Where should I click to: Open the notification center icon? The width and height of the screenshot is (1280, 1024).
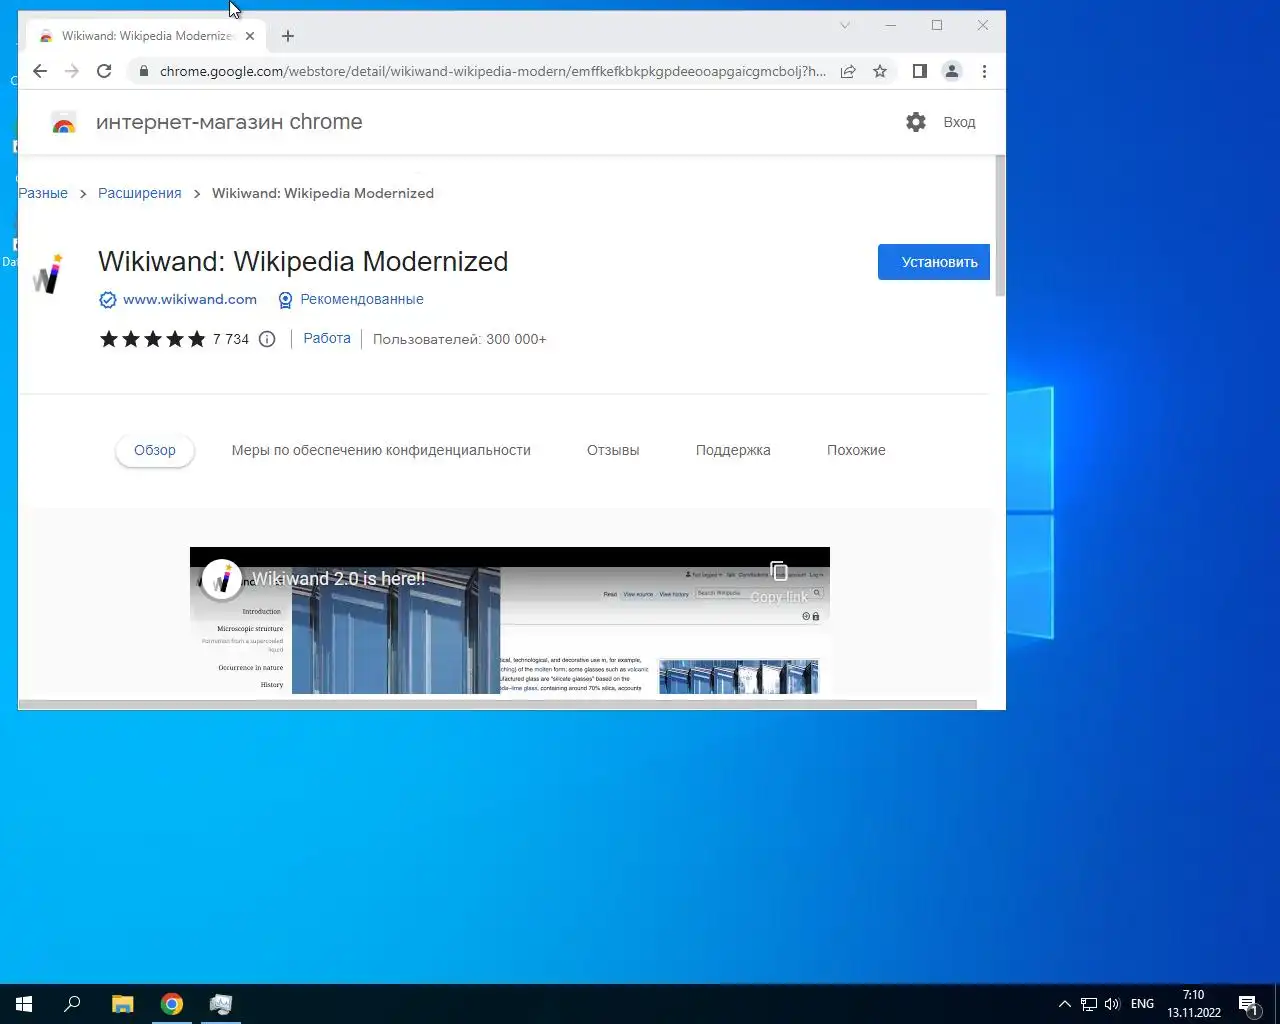point(1248,1004)
